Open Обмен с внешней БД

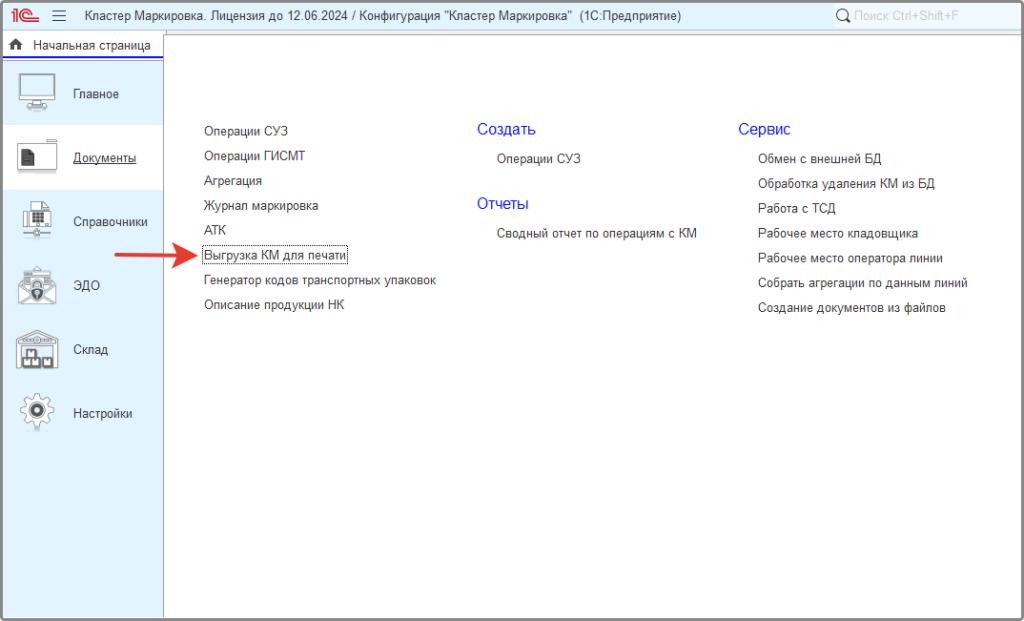[x=819, y=159]
